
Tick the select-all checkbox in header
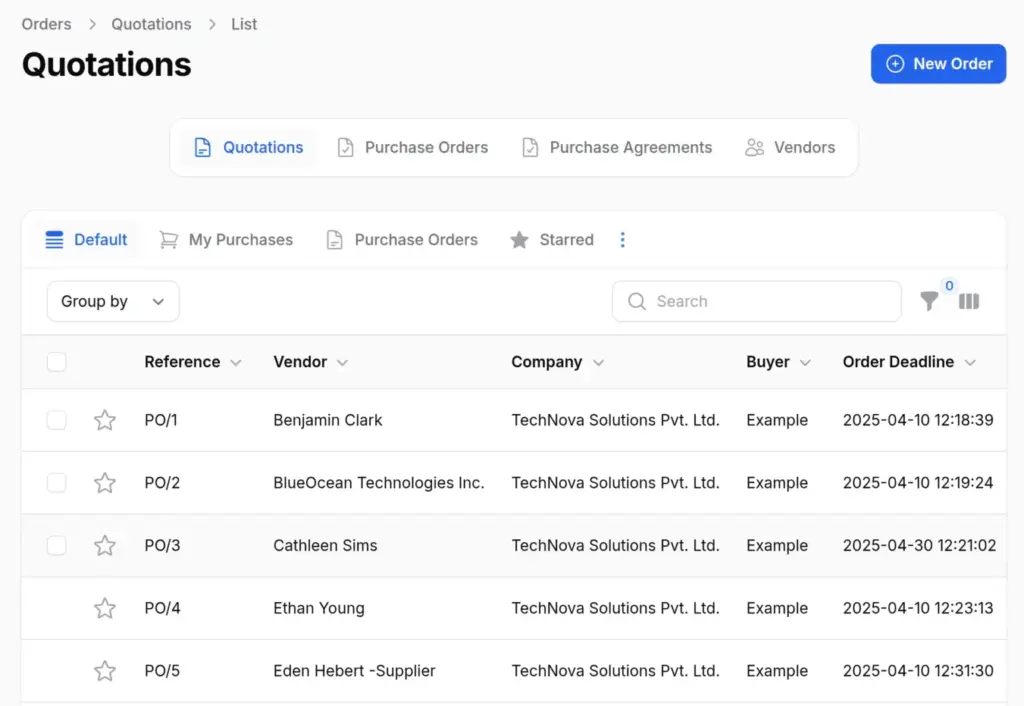click(x=57, y=362)
